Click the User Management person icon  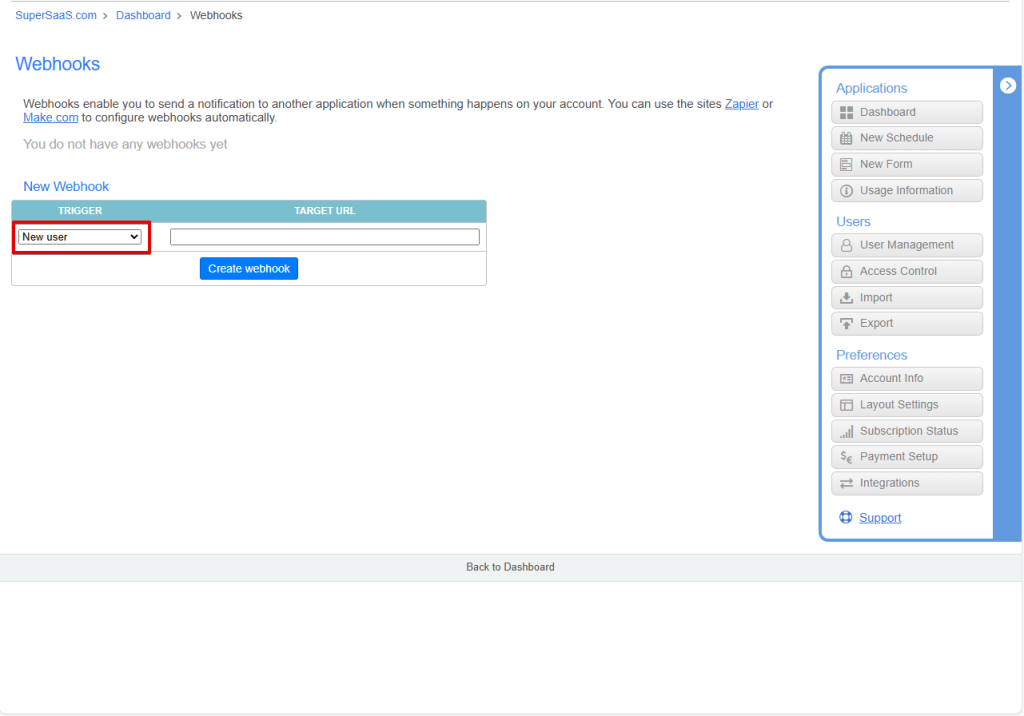pyautogui.click(x=846, y=245)
